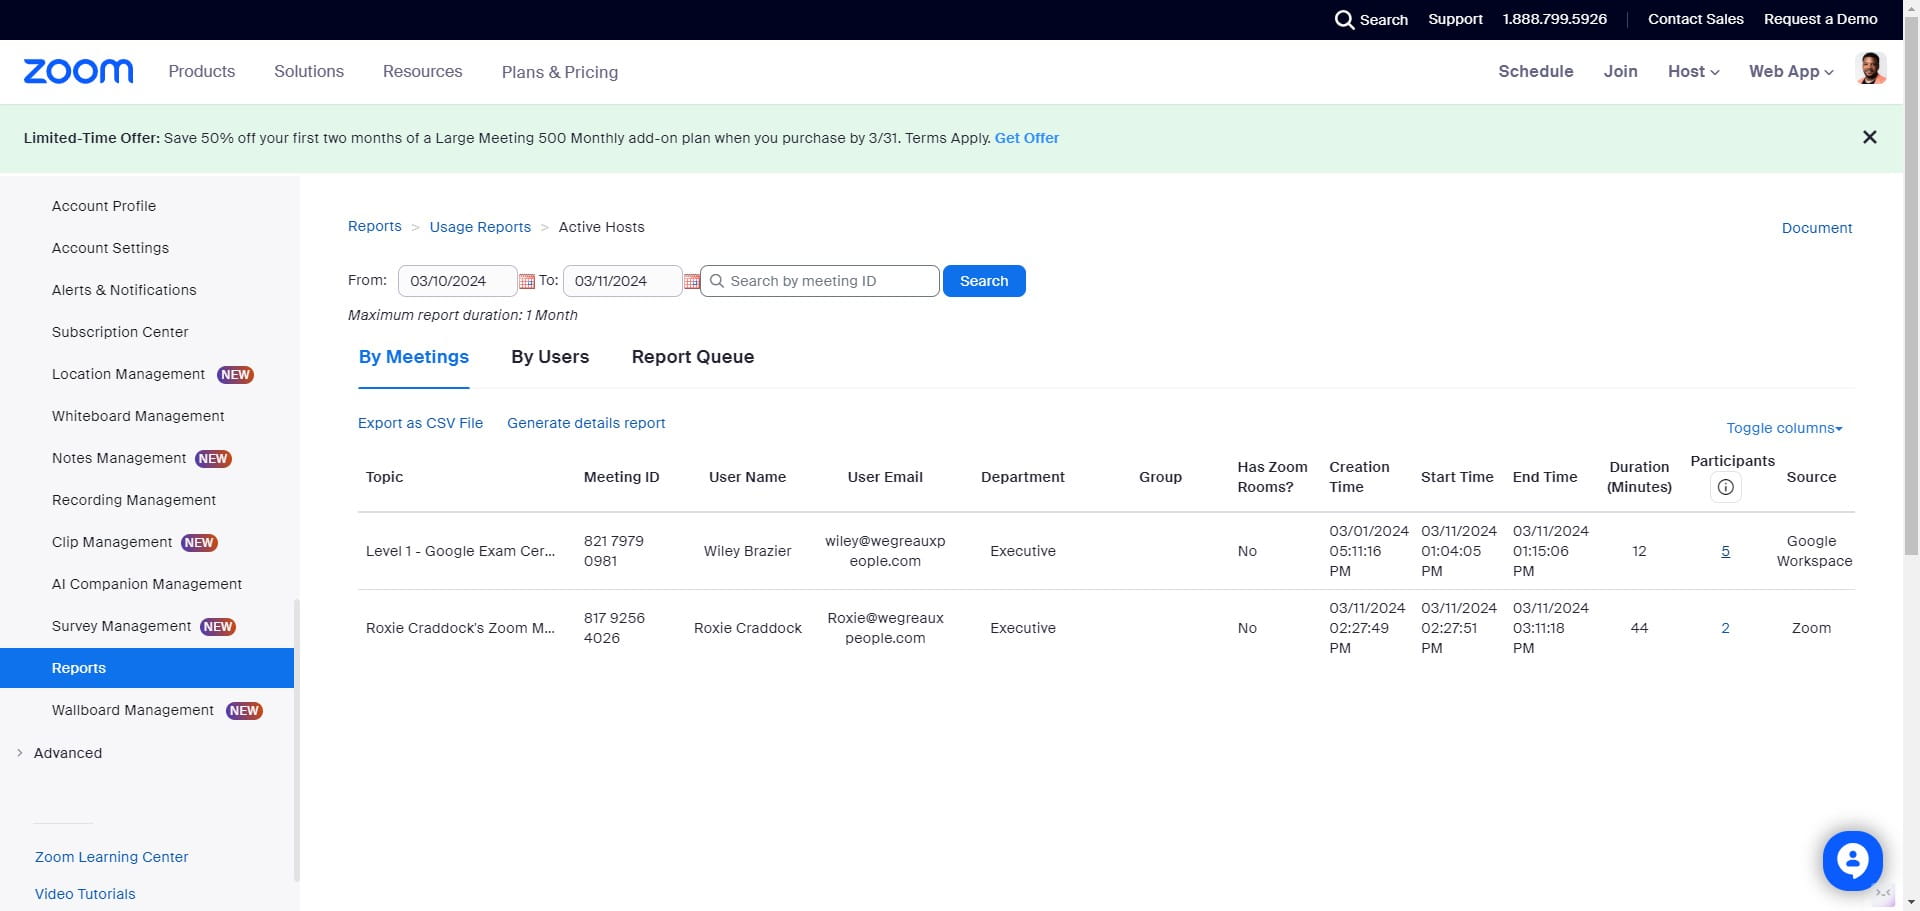The height and width of the screenshot is (911, 1920).
Task: Click the blue Search button
Action: 983,281
